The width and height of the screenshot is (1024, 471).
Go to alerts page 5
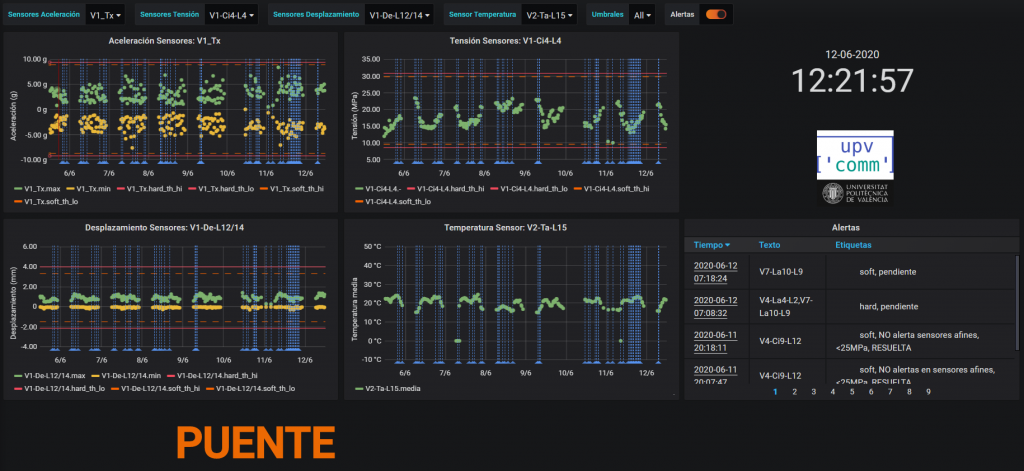852,392
